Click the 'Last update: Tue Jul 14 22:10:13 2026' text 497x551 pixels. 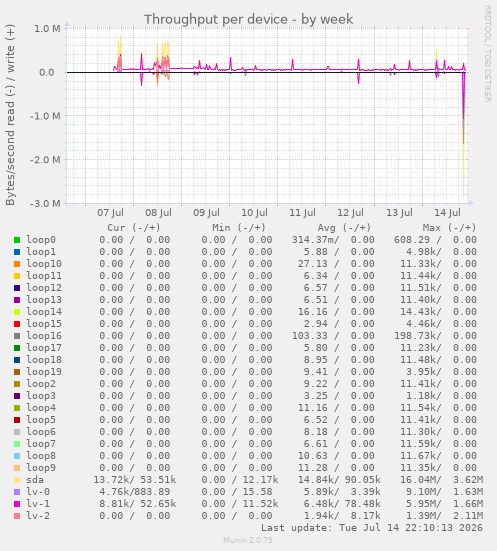[x=372, y=528]
